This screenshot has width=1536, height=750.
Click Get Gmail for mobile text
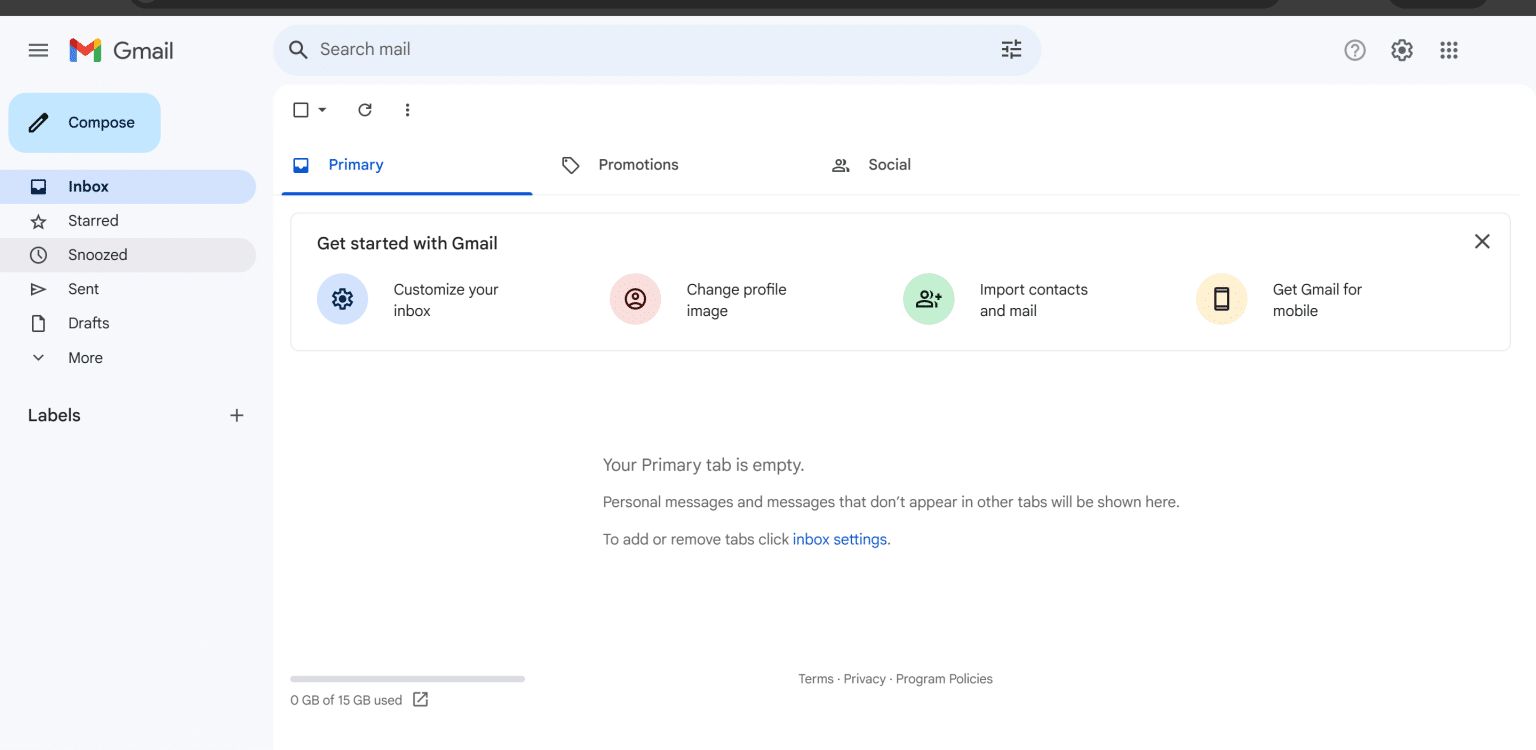coord(1317,300)
